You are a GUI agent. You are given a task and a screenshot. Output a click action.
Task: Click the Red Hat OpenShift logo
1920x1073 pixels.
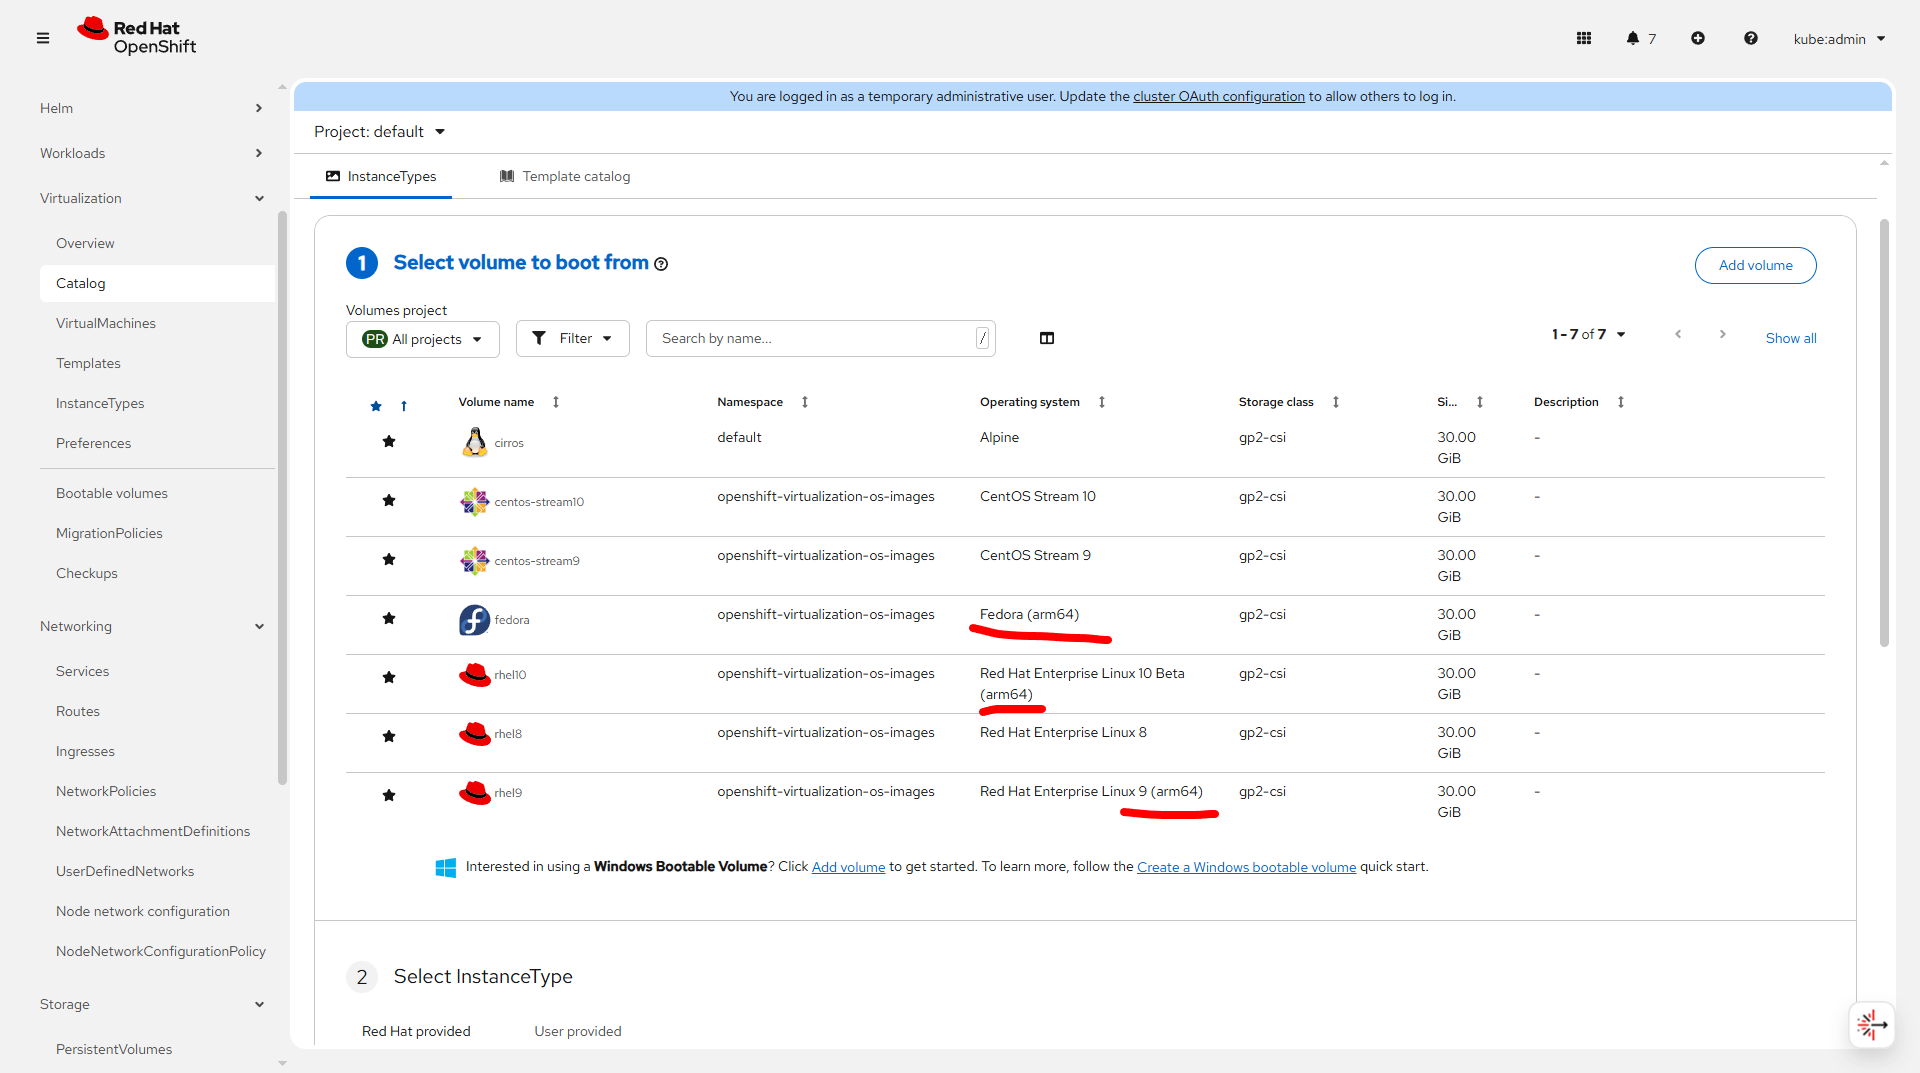[137, 37]
